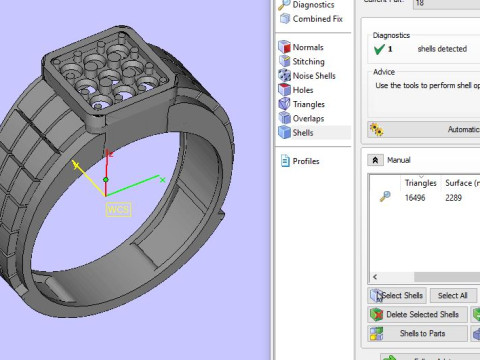
Task: Select the Overlaps icon
Action: (284, 118)
